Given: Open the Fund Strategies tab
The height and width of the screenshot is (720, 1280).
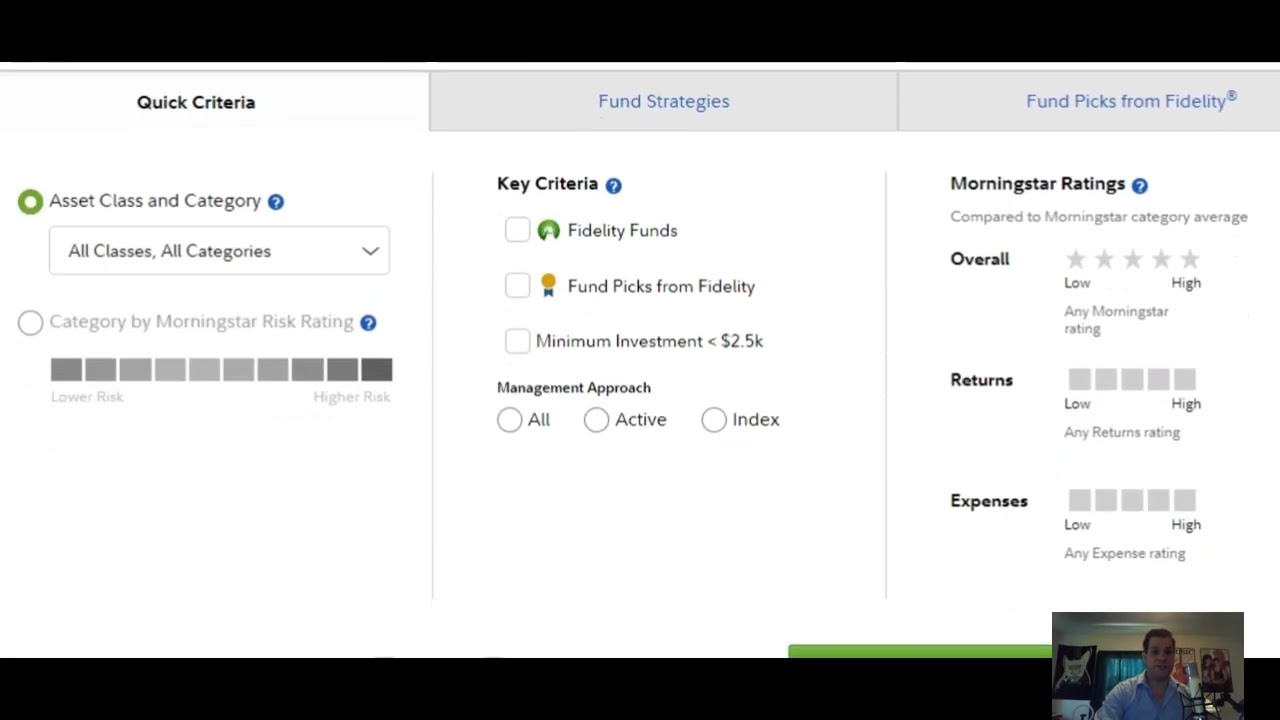Looking at the screenshot, I should click(664, 101).
